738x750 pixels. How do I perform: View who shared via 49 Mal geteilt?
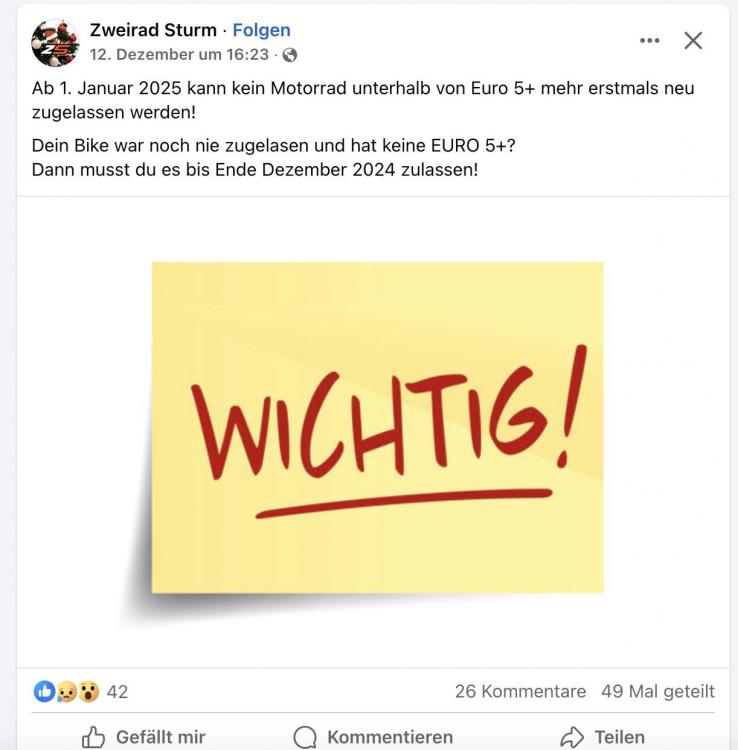pyautogui.click(x=658, y=692)
